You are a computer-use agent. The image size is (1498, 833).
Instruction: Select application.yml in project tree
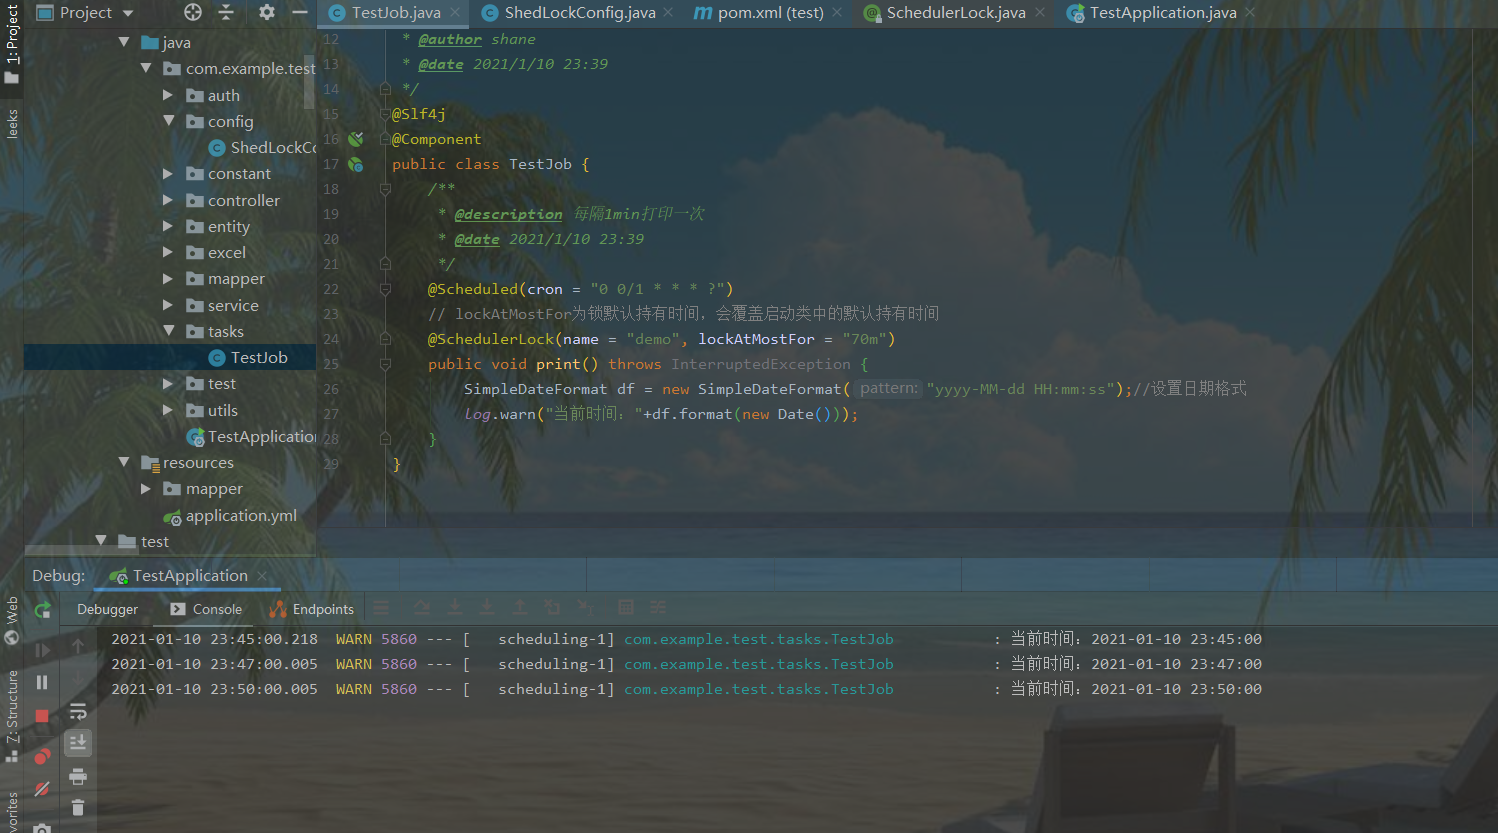[230, 516]
